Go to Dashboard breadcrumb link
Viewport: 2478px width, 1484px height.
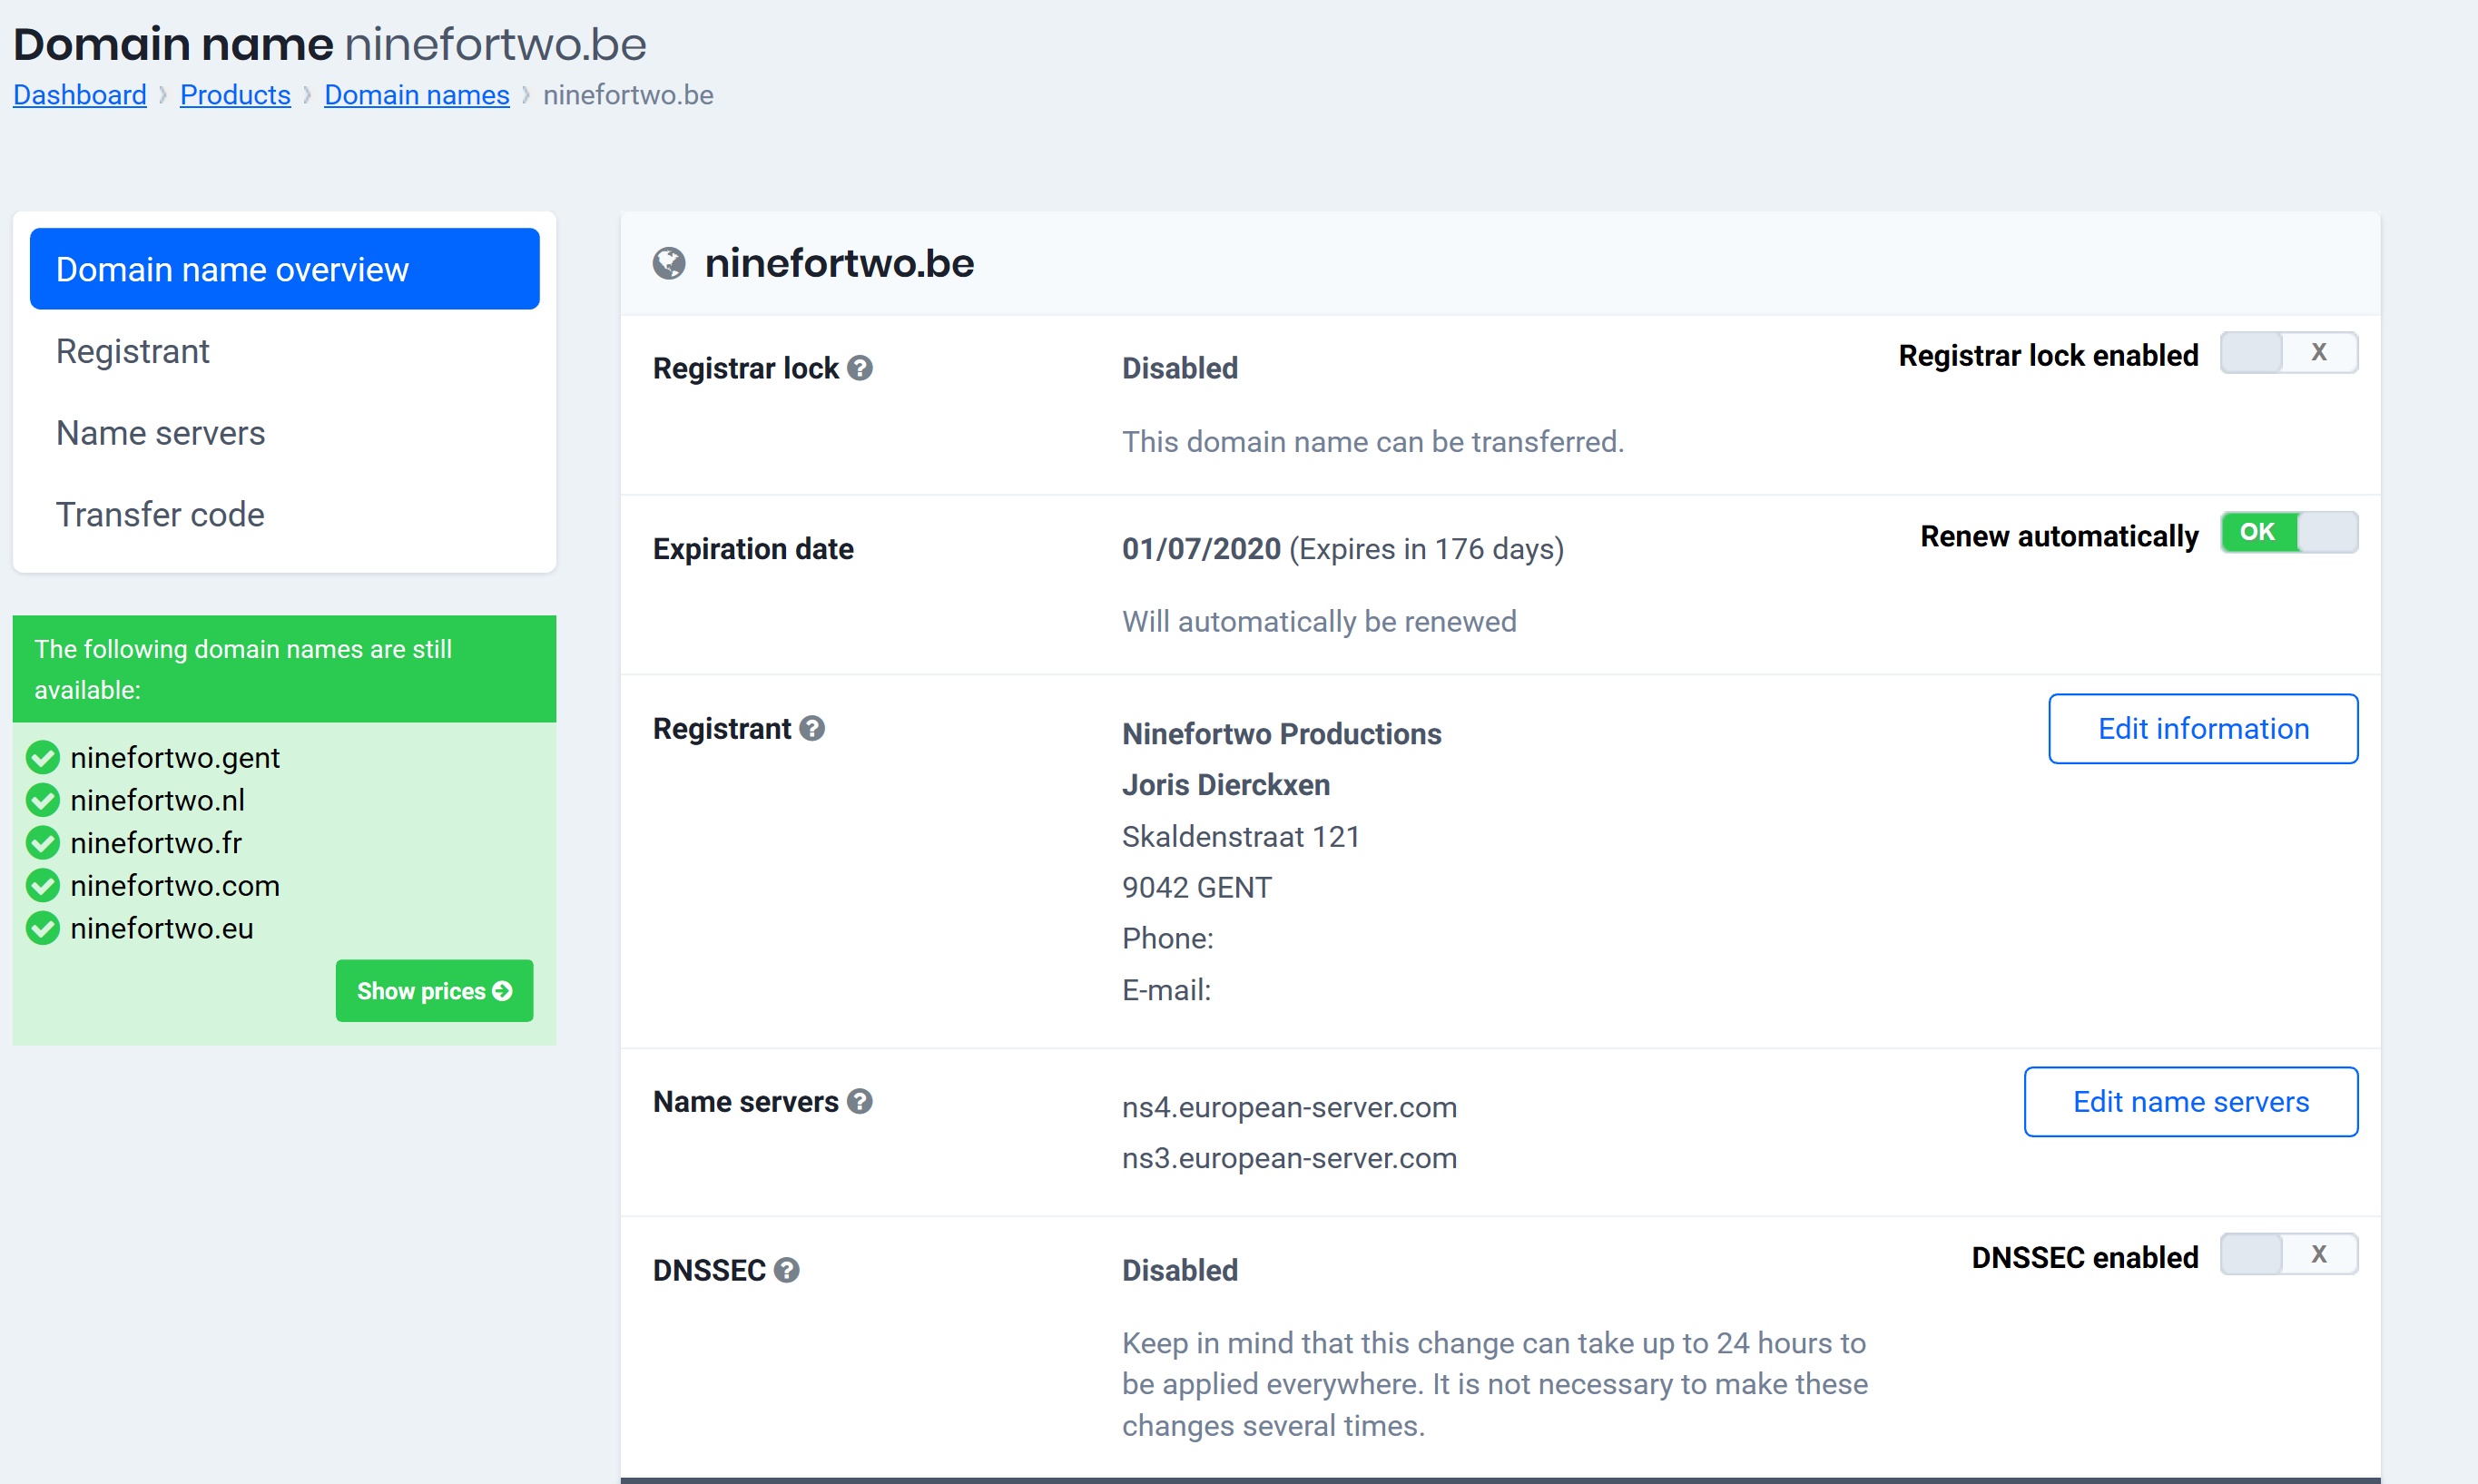80,95
